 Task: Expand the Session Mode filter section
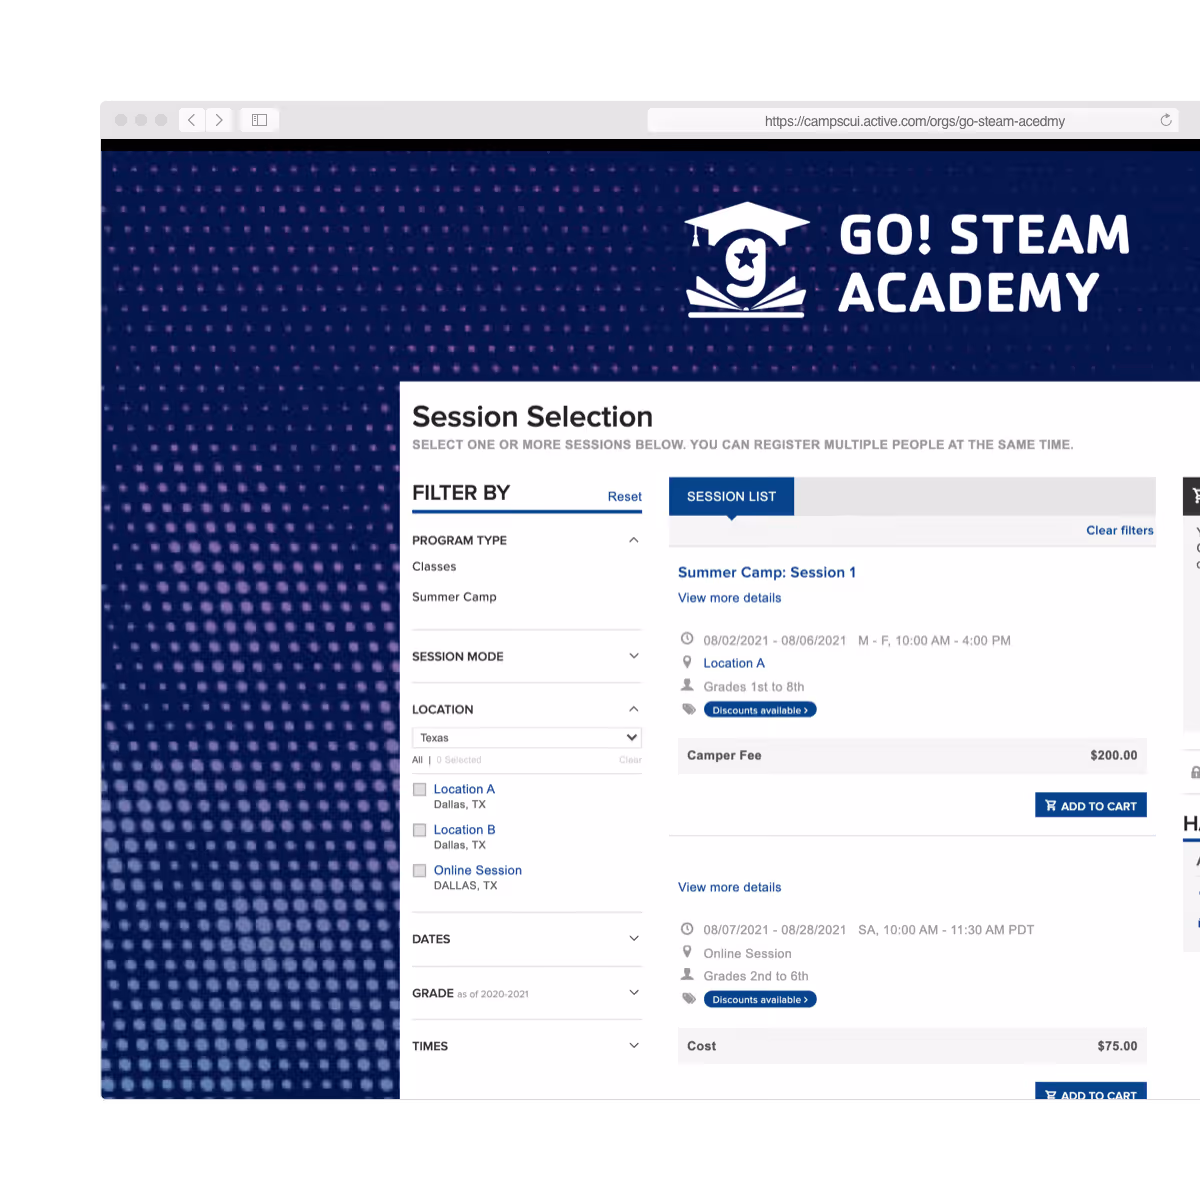click(633, 656)
